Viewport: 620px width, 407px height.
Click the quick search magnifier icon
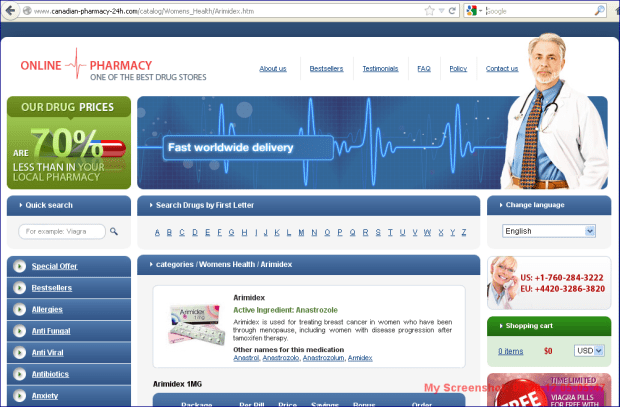(x=114, y=231)
